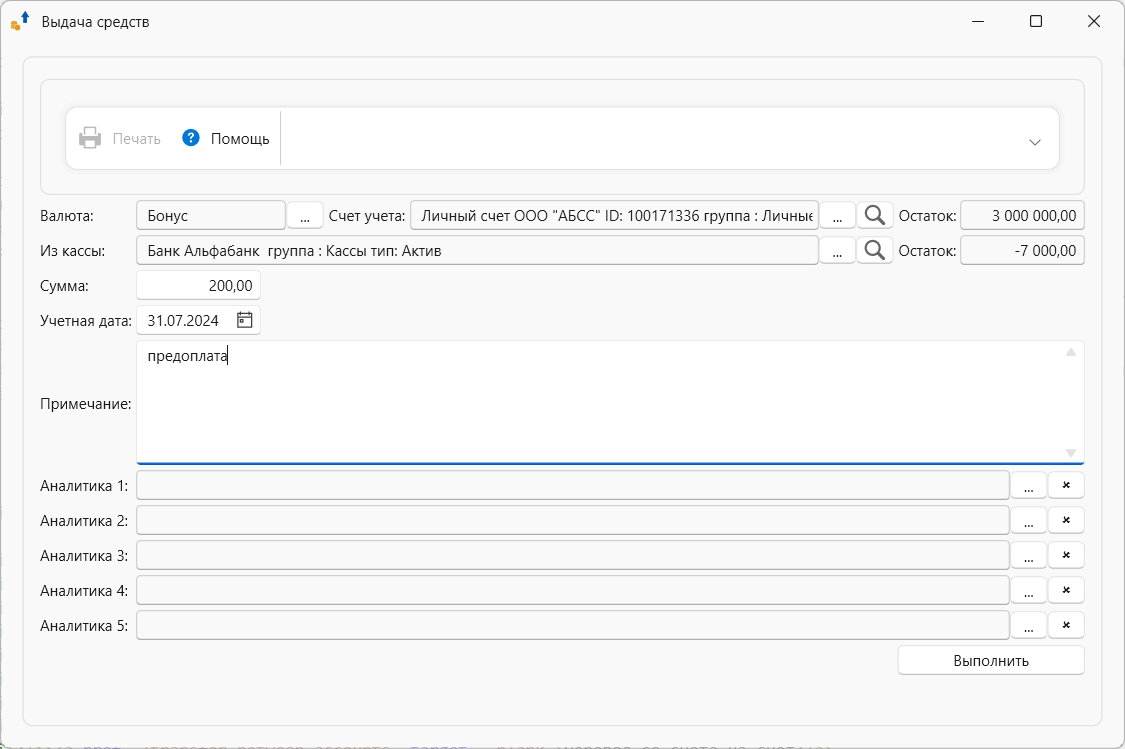This screenshot has width=1125, height=749.
Task: Click the Сумма field with 200,00
Action: tap(199, 286)
